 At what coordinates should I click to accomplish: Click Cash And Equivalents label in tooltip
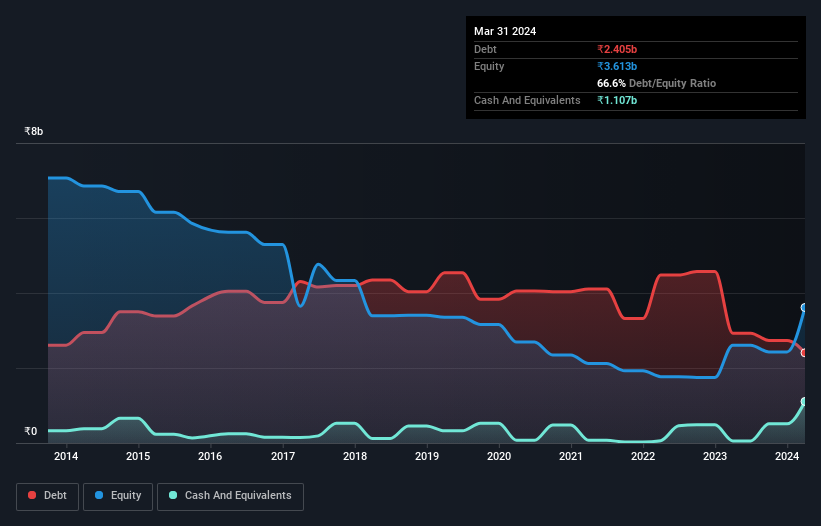tap(527, 100)
